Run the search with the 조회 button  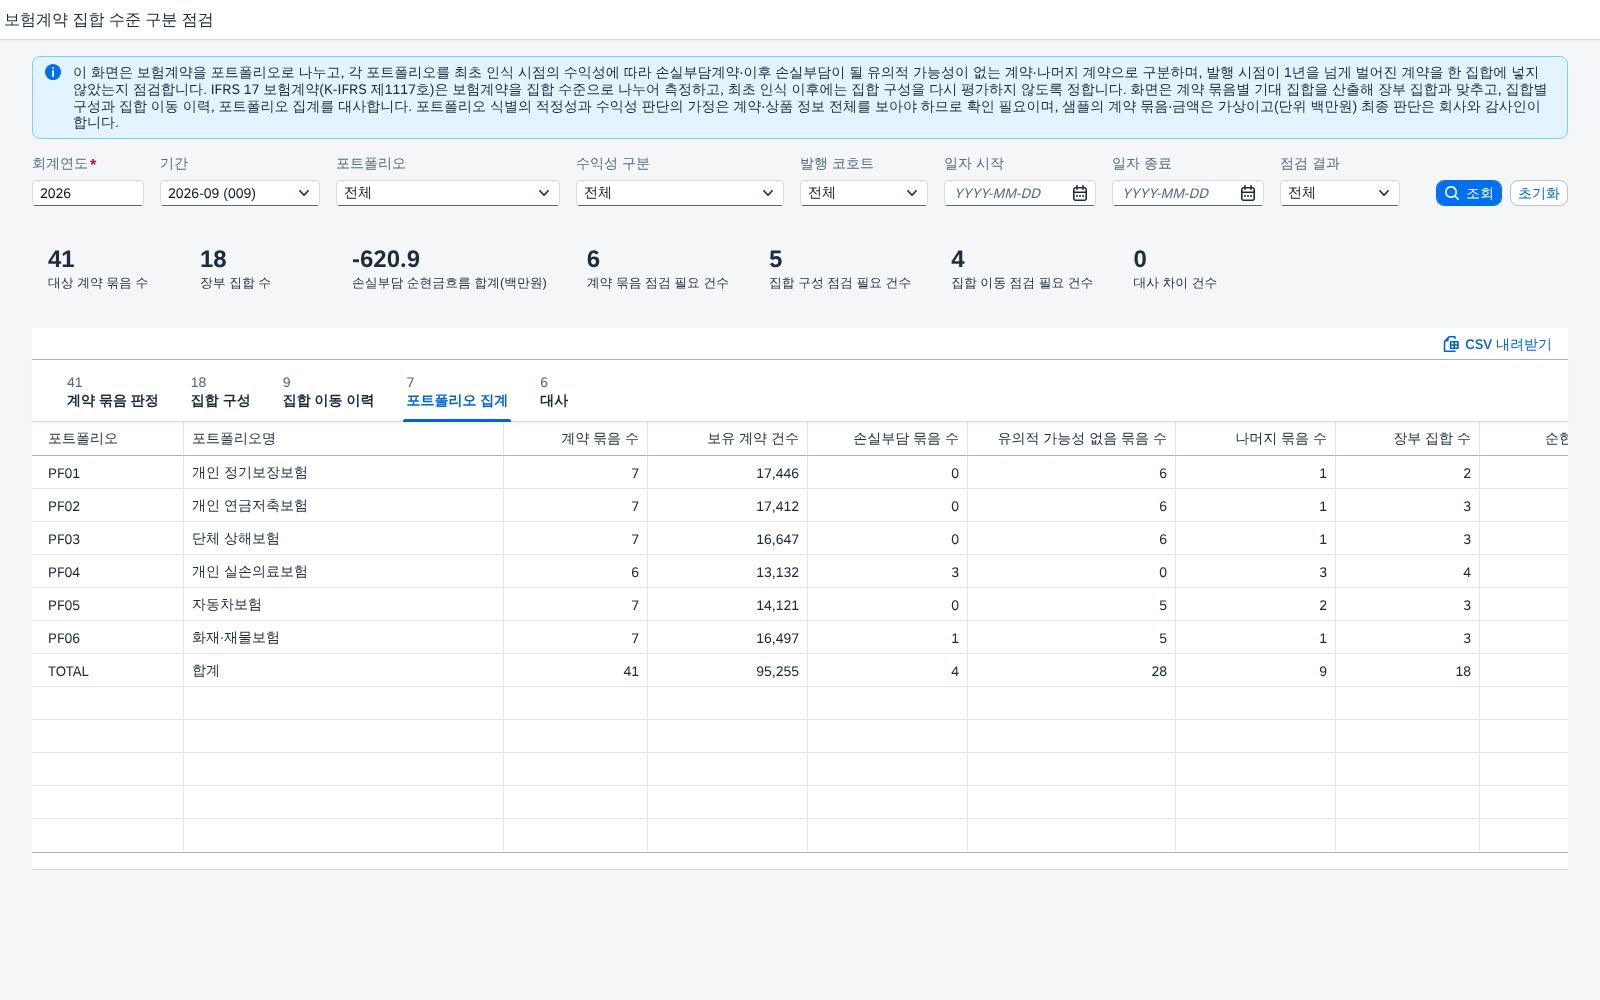[x=1469, y=193]
